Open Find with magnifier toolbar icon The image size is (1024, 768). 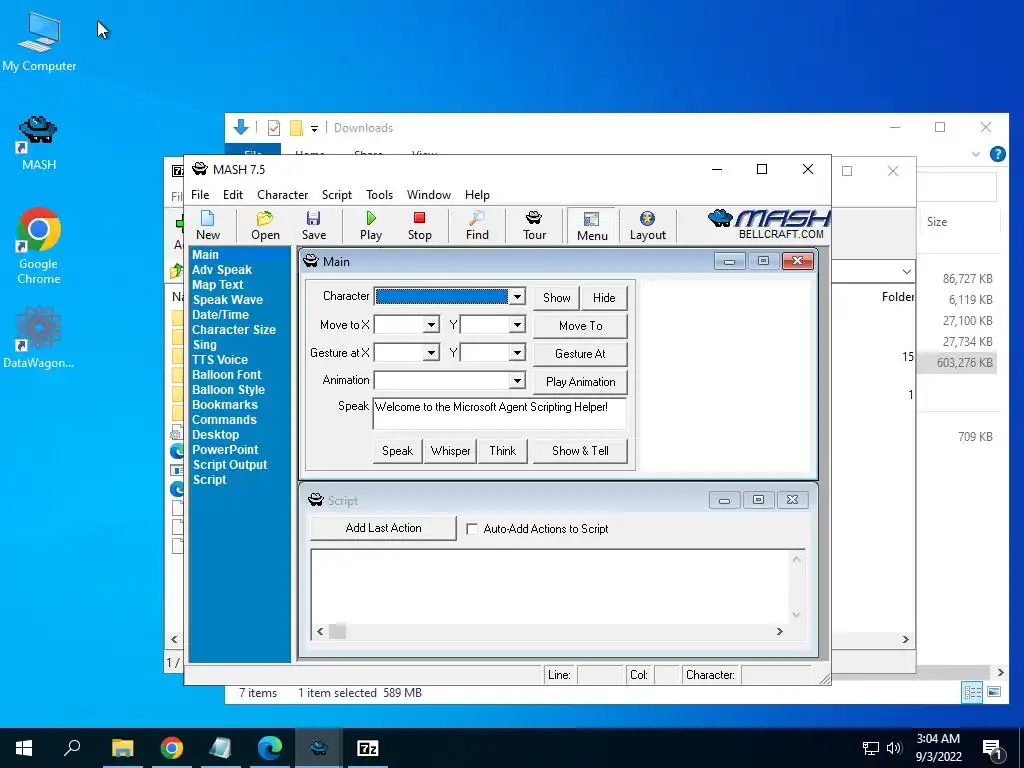[477, 225]
